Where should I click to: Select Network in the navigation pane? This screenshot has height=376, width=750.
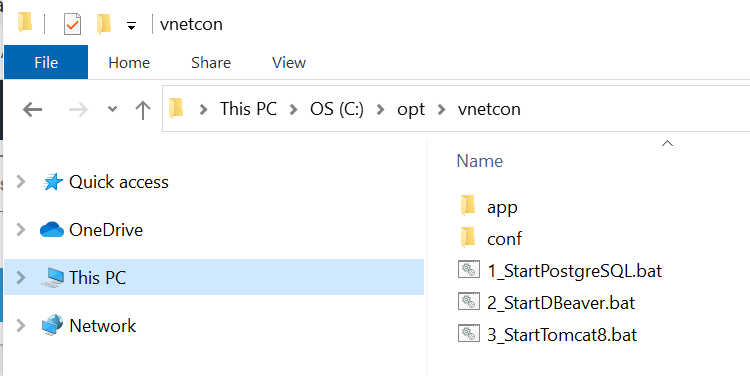click(102, 326)
